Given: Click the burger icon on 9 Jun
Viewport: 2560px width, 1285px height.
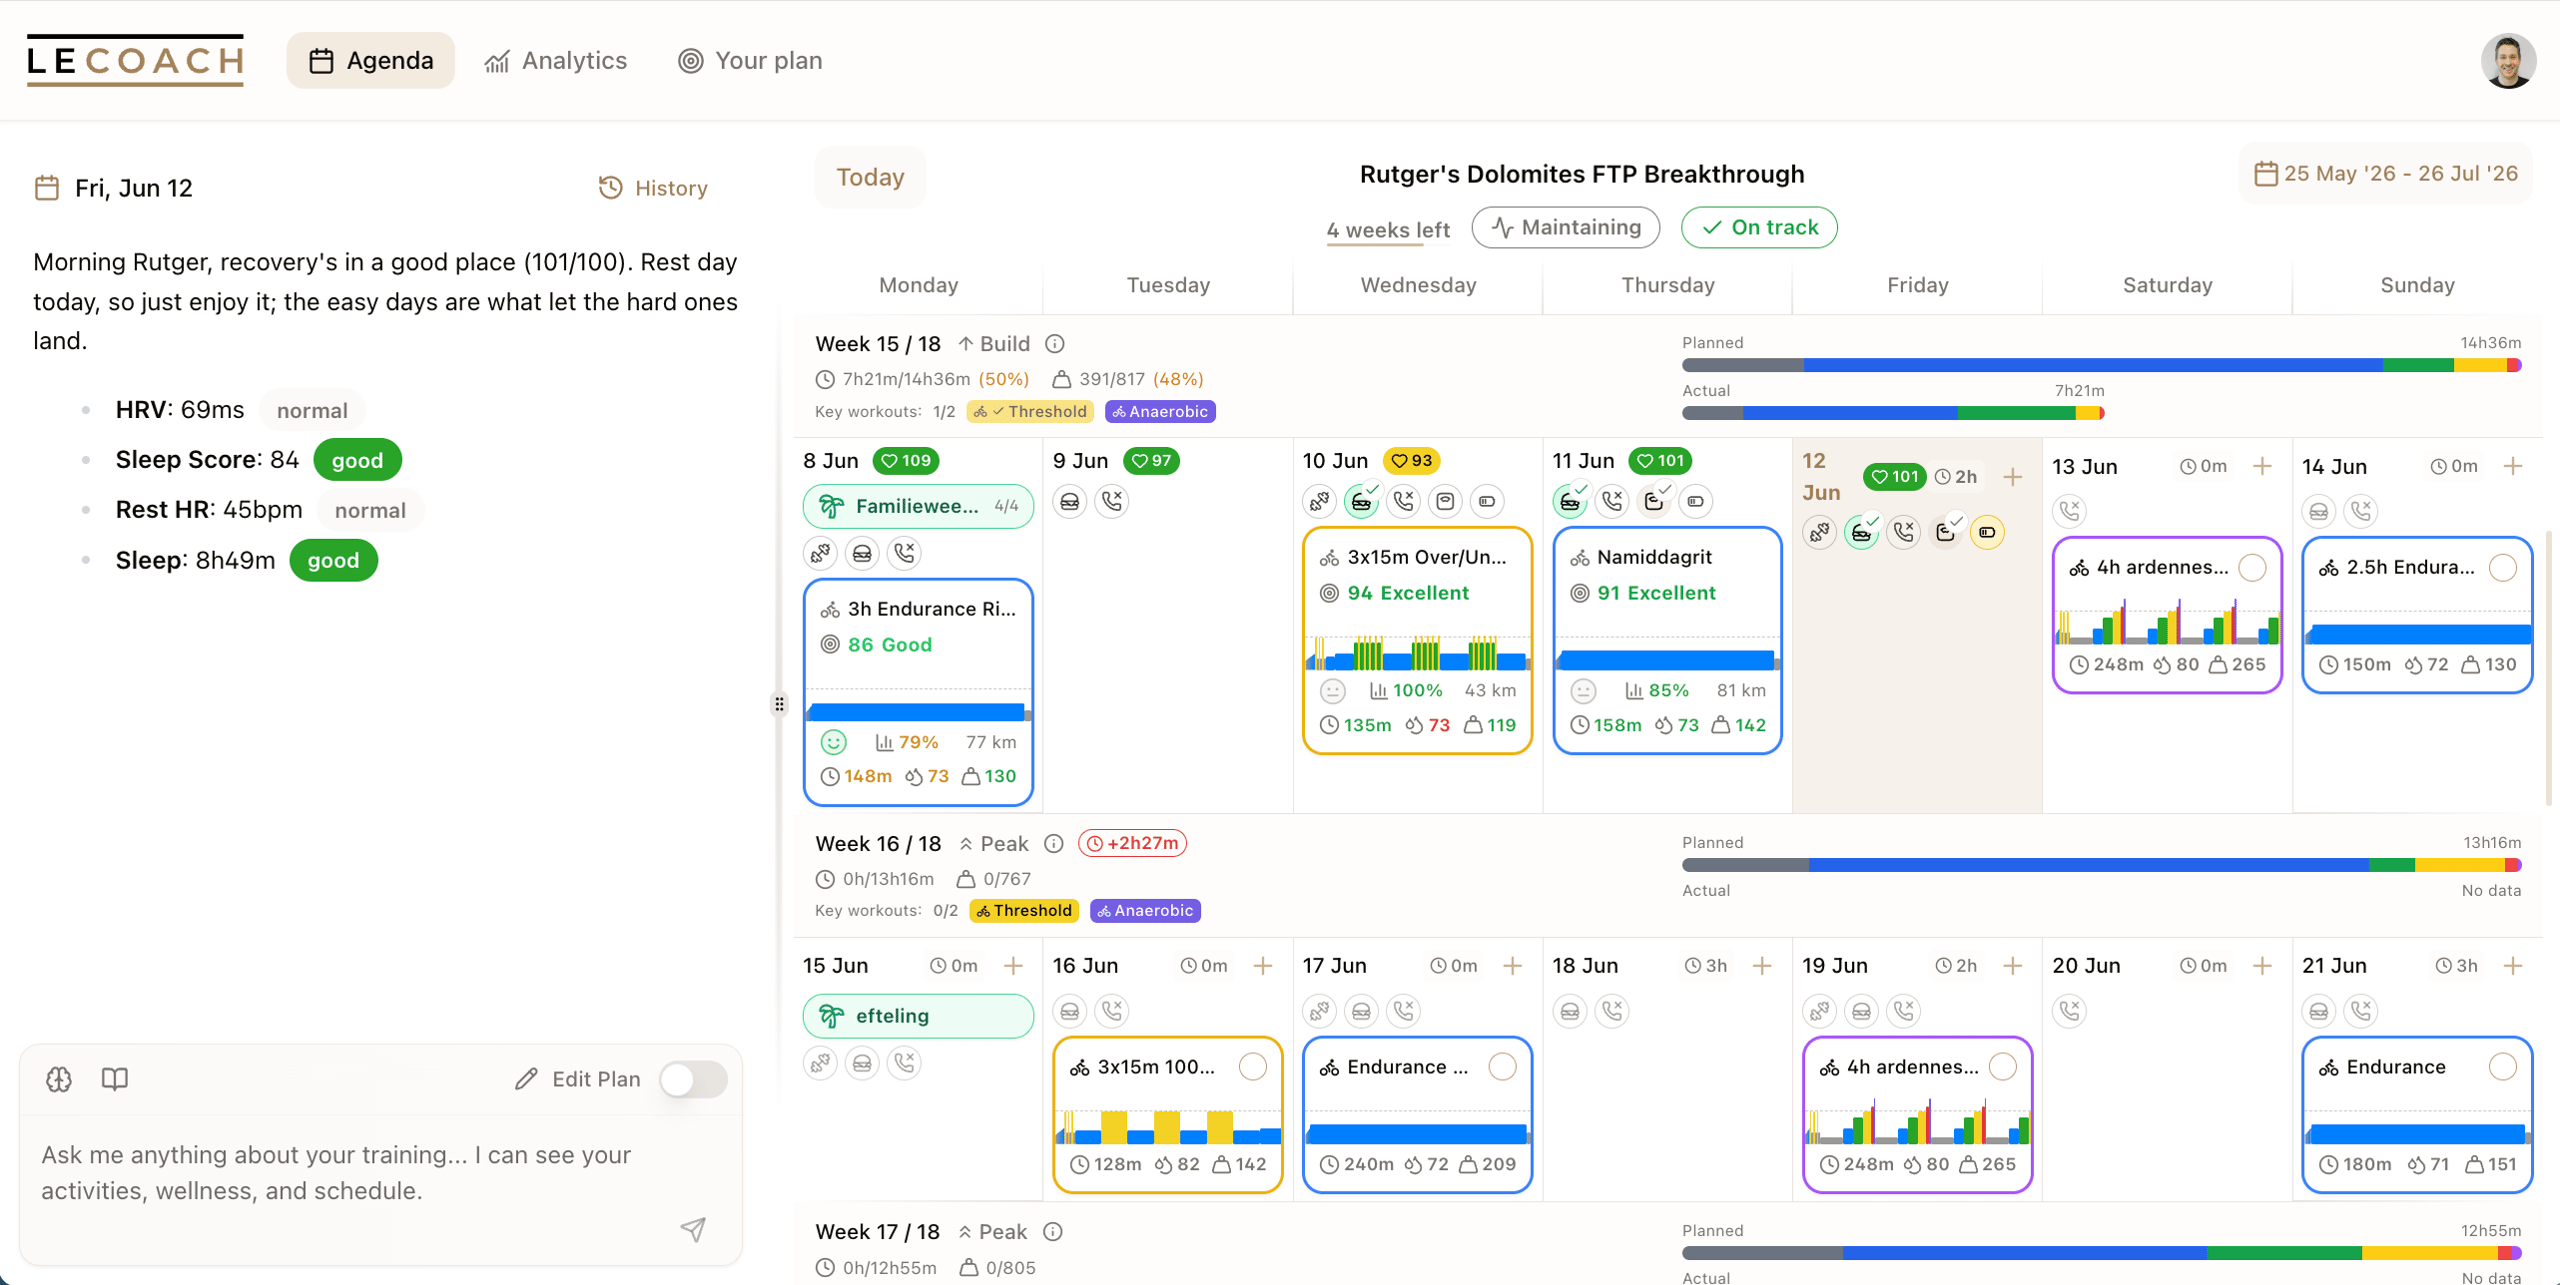Looking at the screenshot, I should (x=1070, y=501).
